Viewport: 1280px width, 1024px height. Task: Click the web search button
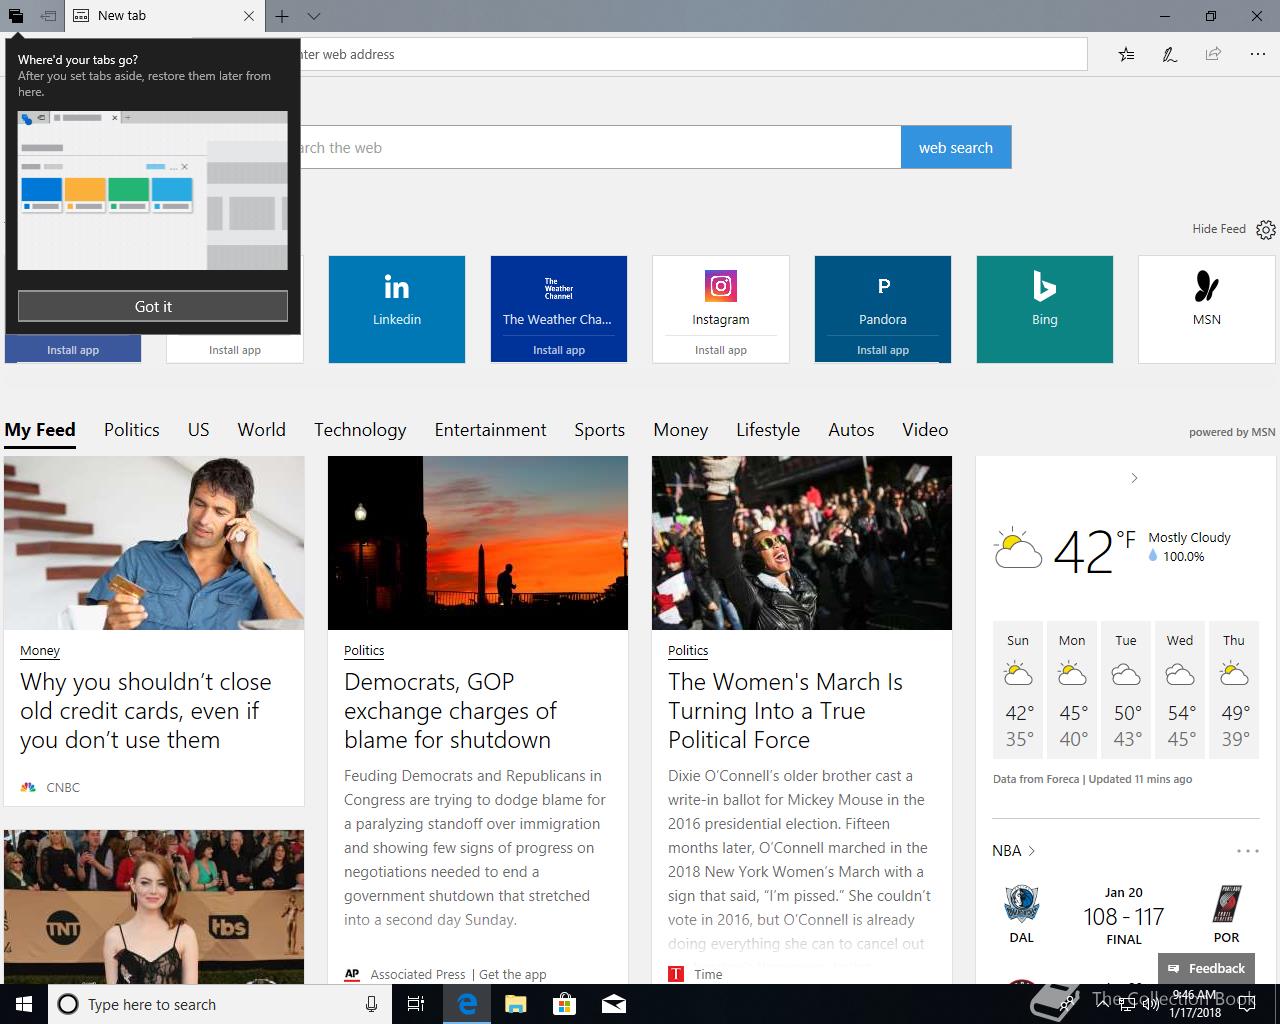pos(956,147)
